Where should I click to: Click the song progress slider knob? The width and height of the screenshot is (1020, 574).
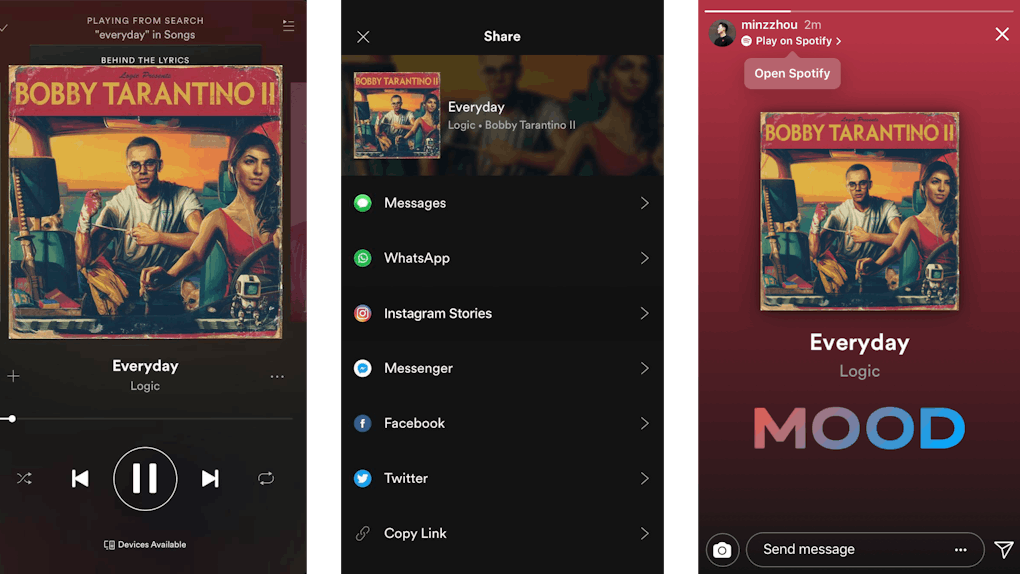(12, 418)
